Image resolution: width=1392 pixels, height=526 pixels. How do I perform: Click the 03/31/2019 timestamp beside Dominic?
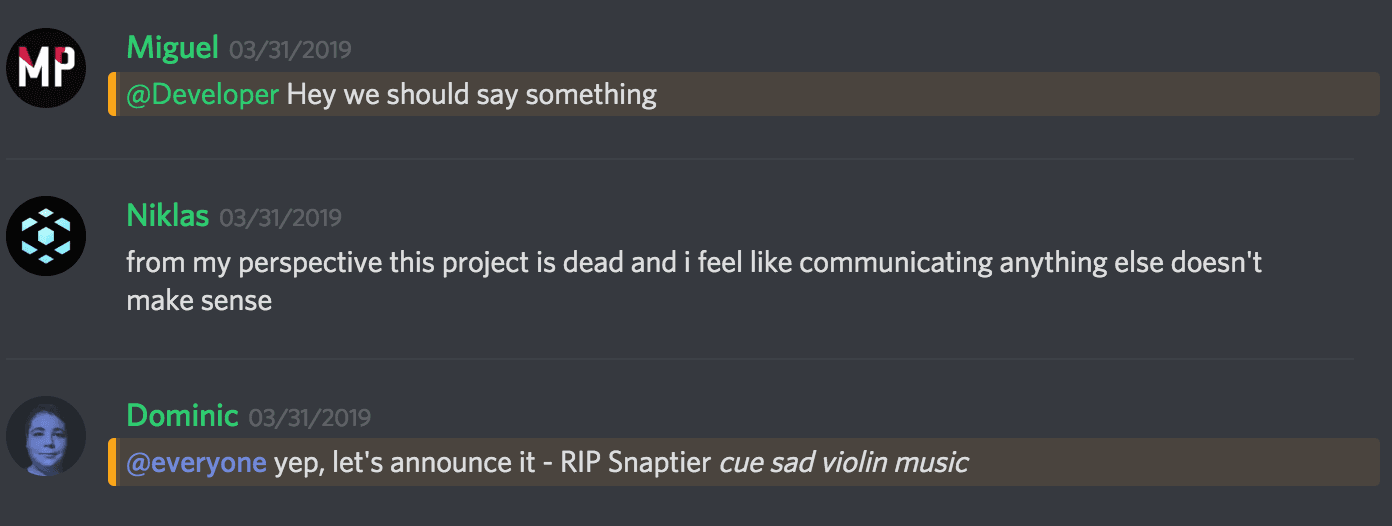click(310, 417)
